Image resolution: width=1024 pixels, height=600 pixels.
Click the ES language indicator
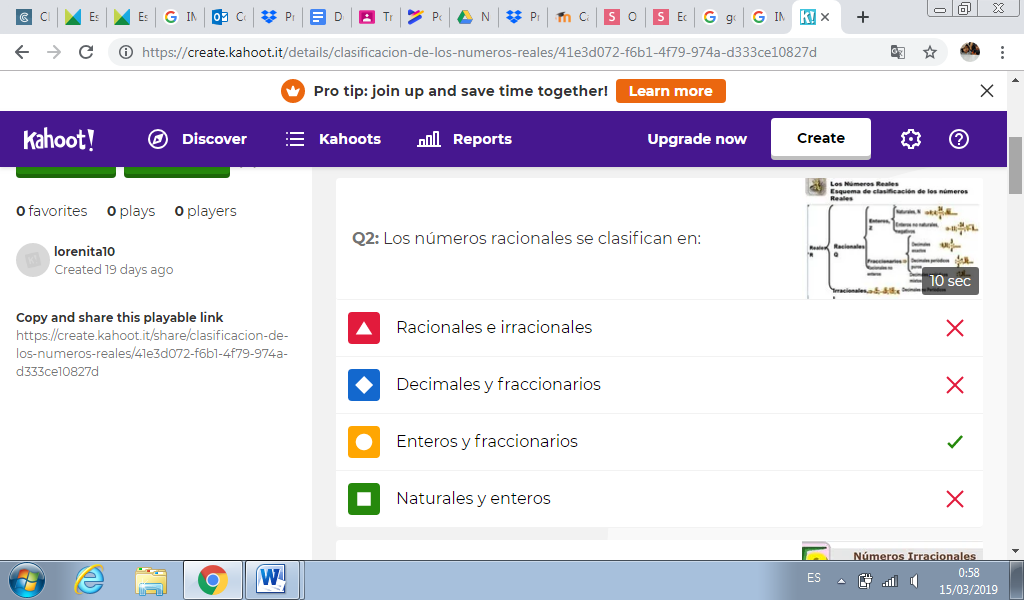click(x=814, y=578)
